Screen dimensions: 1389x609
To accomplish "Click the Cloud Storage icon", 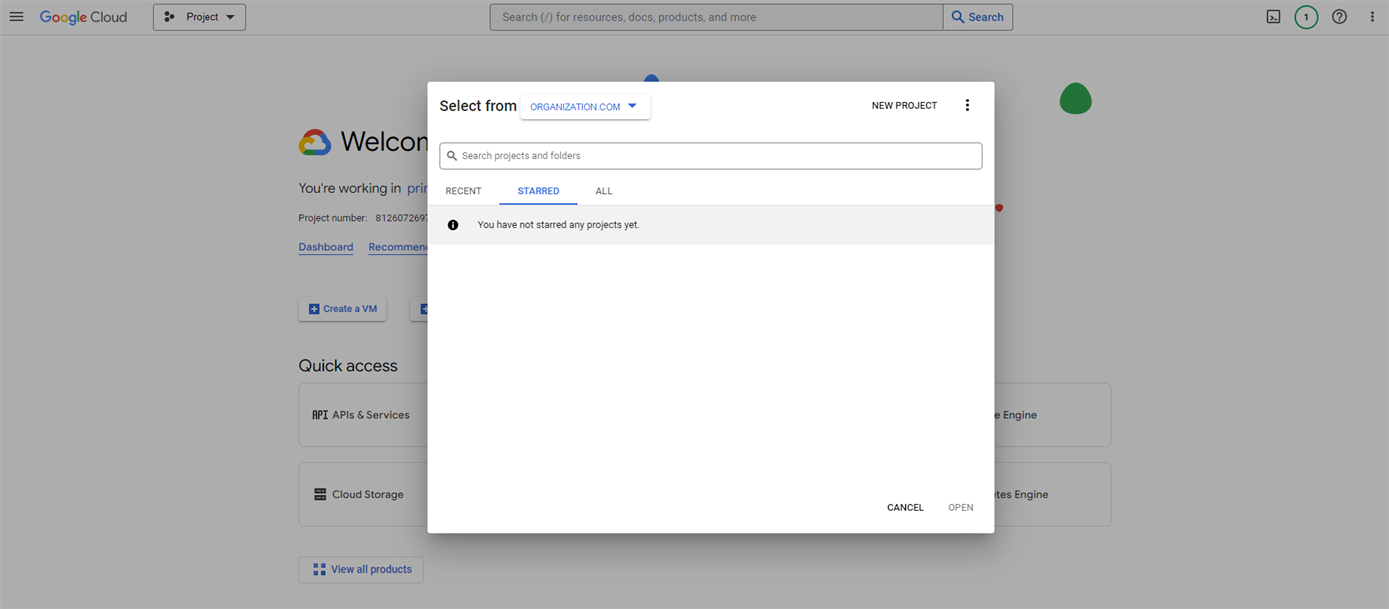I will [x=320, y=494].
